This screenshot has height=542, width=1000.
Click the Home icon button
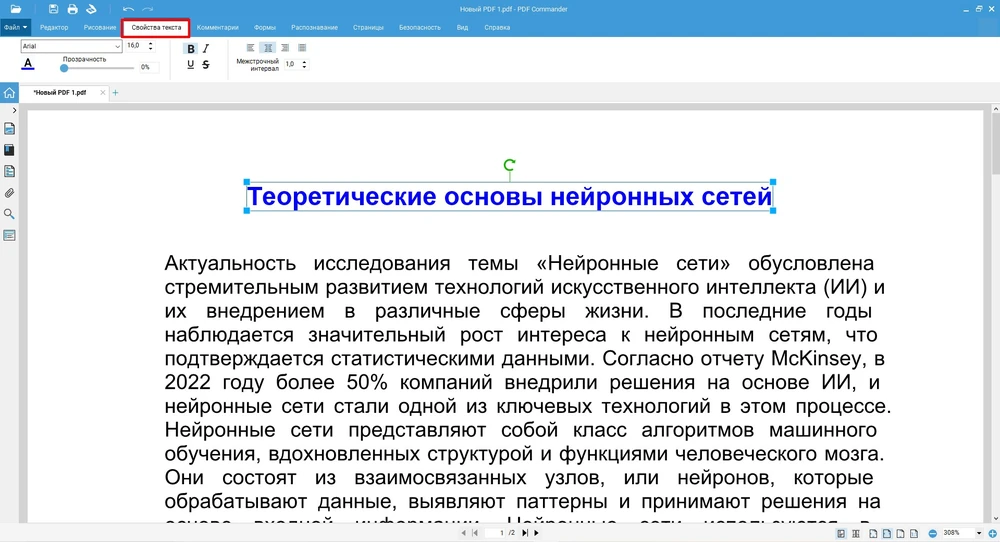tap(9, 93)
